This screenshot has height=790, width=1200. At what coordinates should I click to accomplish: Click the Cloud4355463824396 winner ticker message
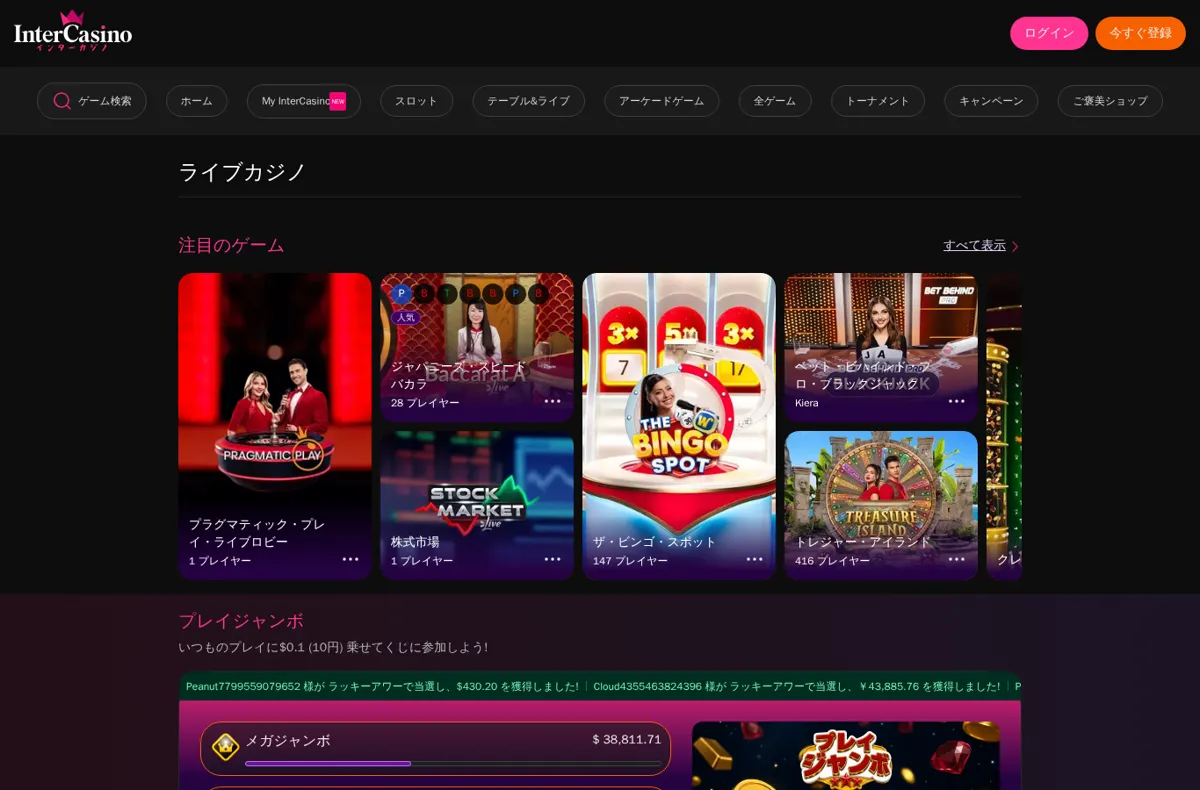797,687
